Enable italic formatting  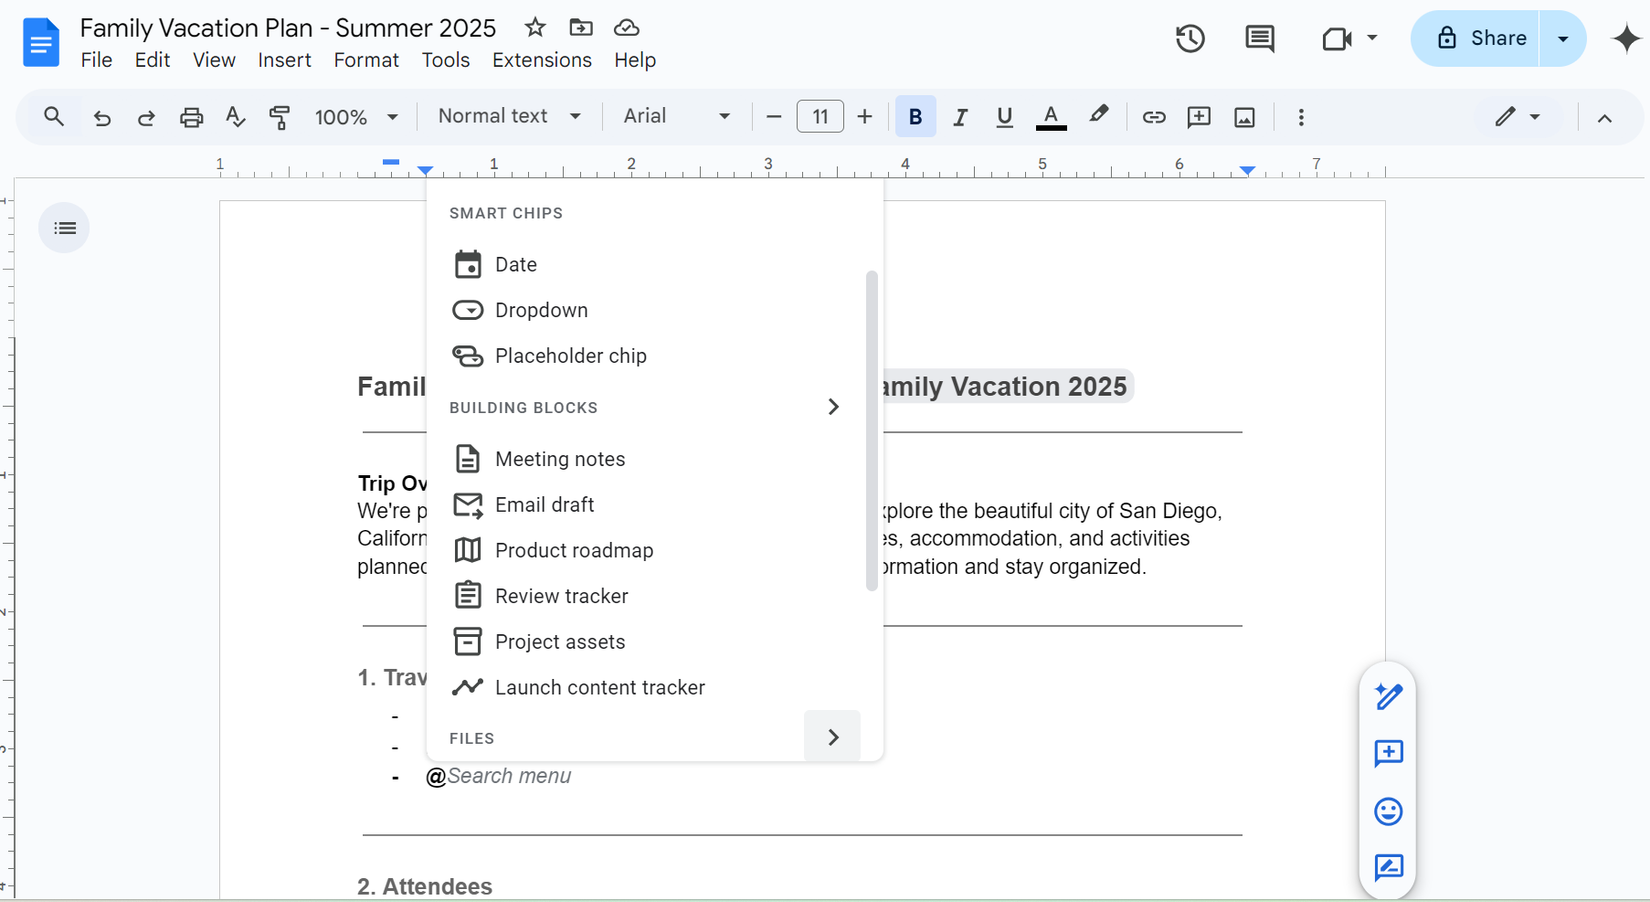[x=960, y=117]
